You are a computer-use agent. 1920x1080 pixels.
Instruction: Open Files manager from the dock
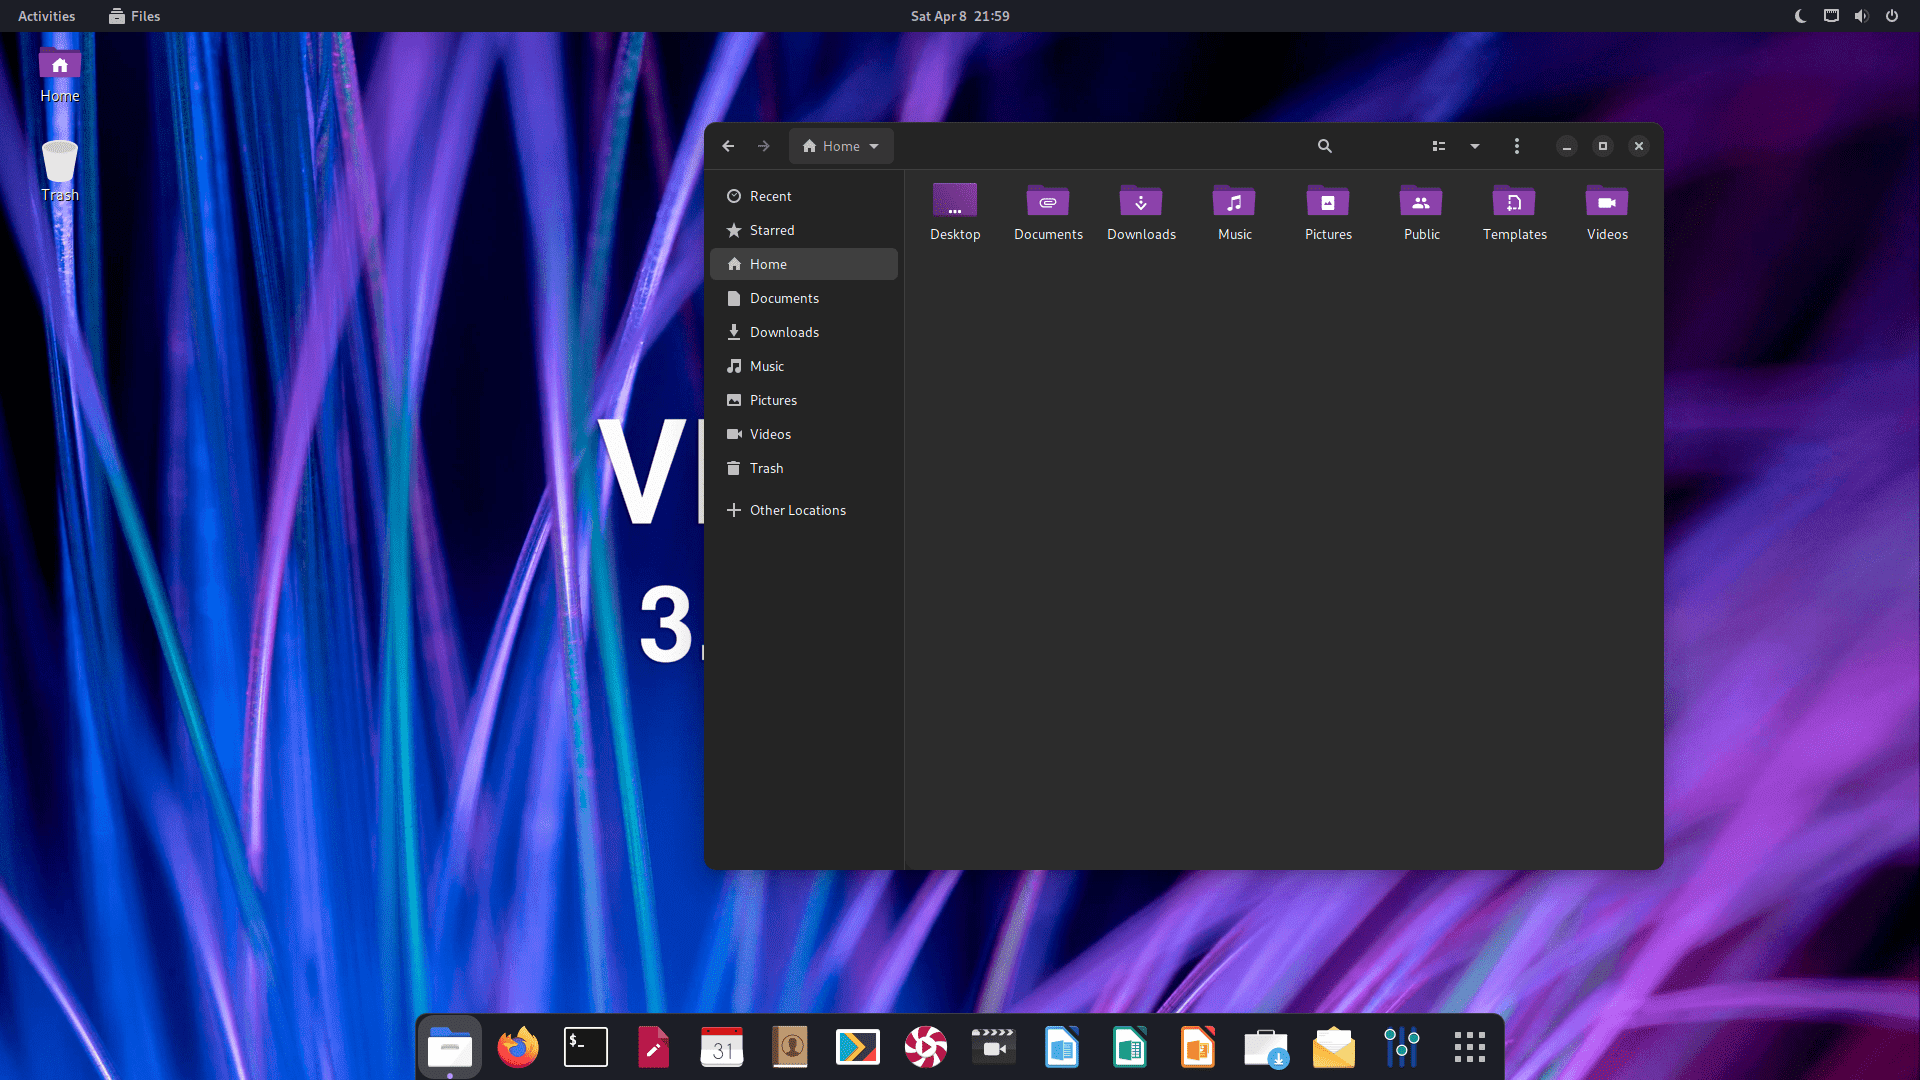tap(450, 1047)
